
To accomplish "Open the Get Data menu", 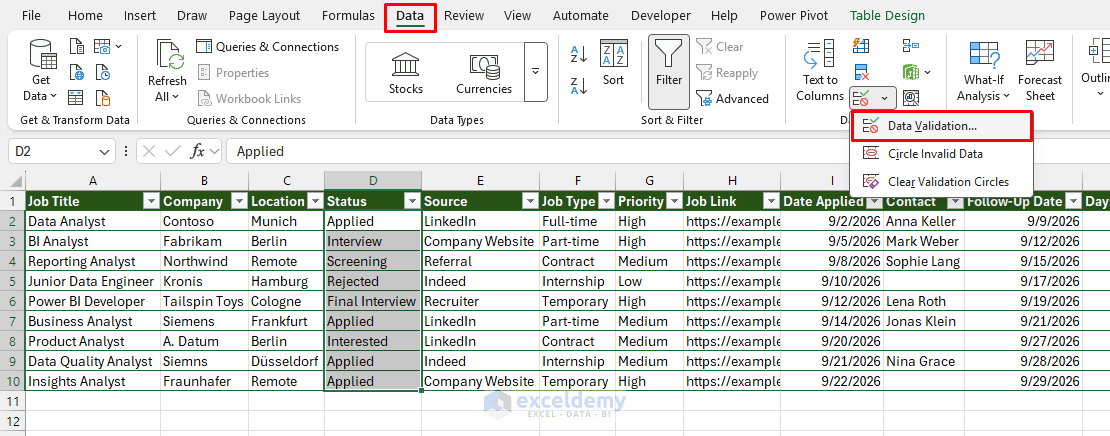I will 40,71.
